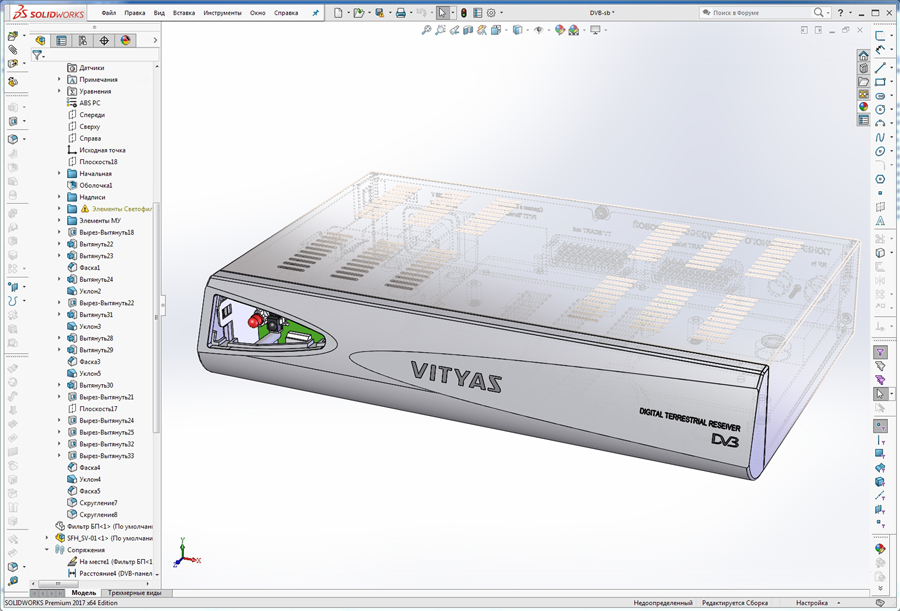Expand the Надписи folder

(x=59, y=196)
